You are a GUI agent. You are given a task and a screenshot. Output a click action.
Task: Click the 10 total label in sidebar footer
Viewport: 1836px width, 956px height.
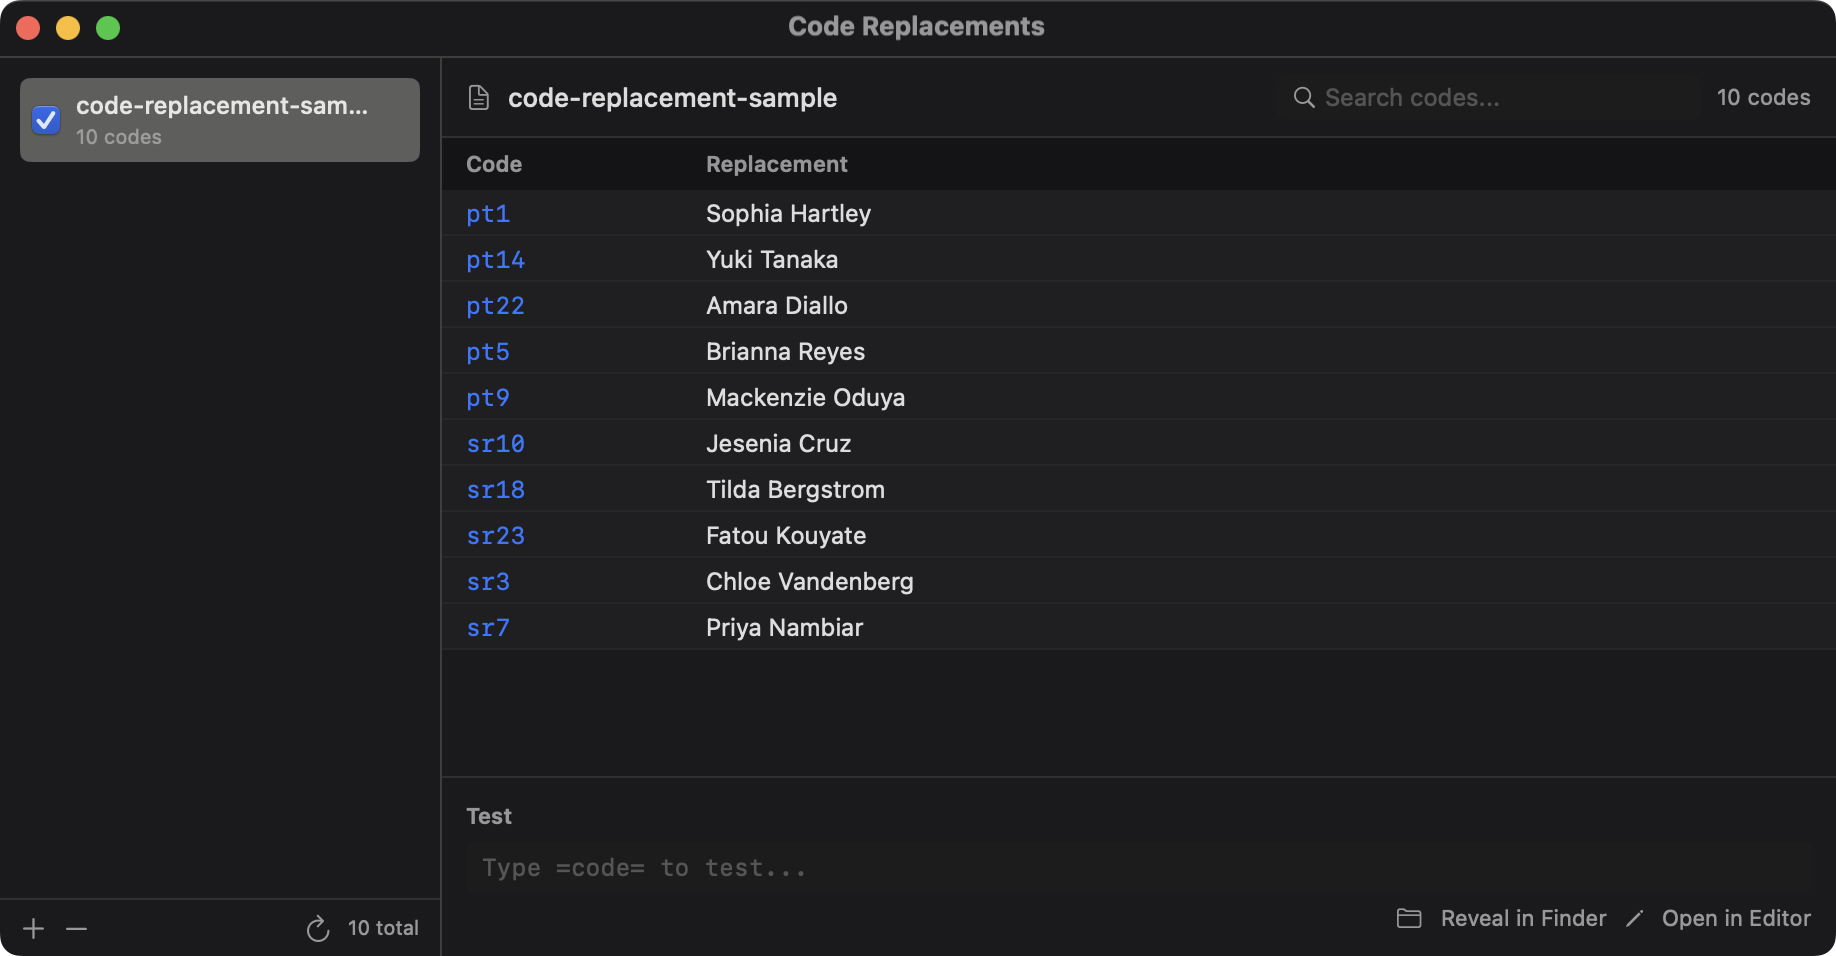pyautogui.click(x=383, y=929)
